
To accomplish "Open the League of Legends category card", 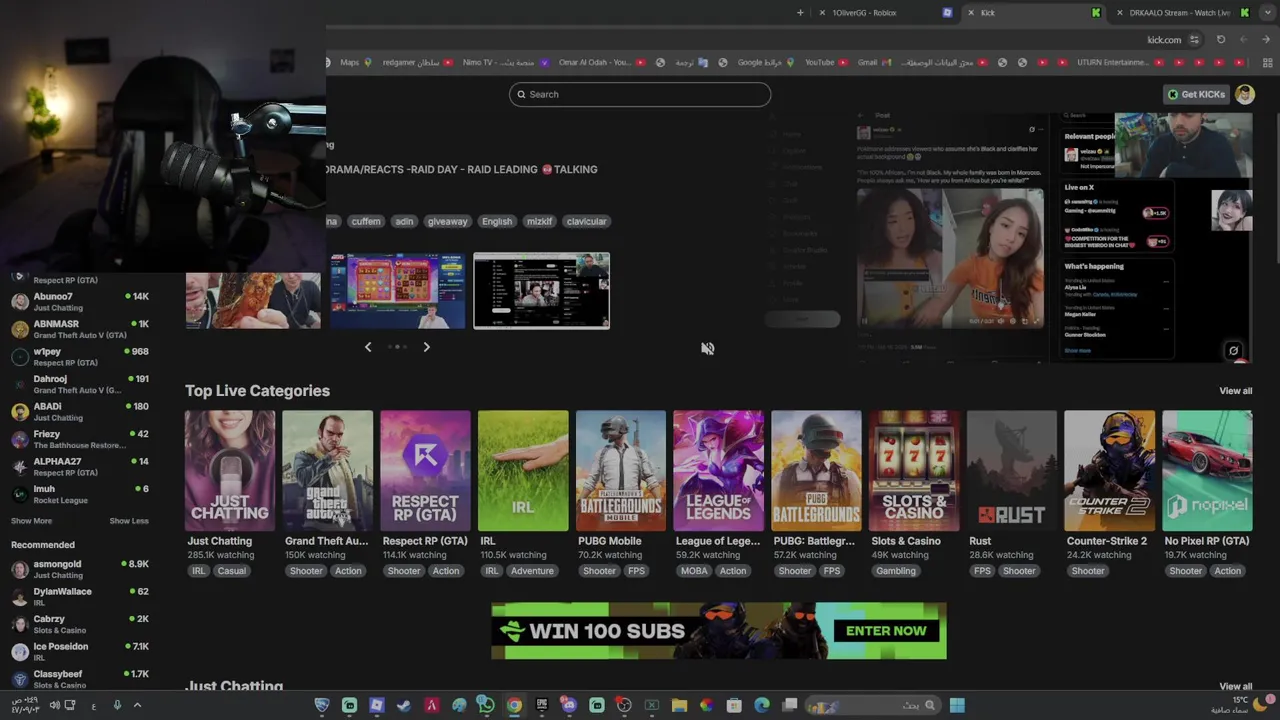I will pos(718,471).
